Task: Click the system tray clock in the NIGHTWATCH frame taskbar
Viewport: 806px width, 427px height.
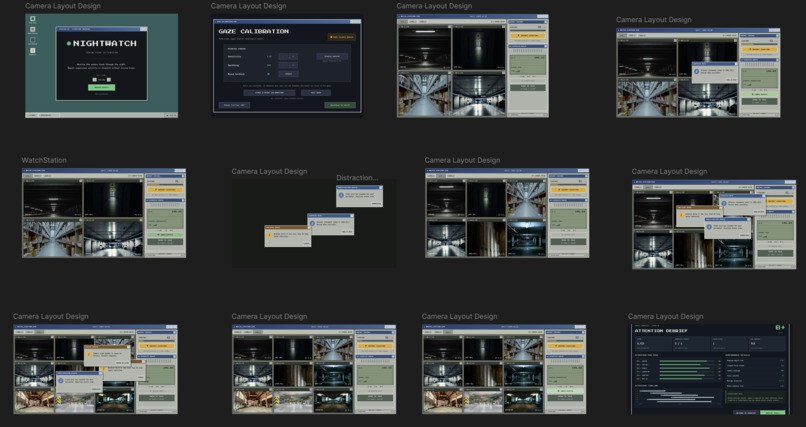Action: coord(171,115)
